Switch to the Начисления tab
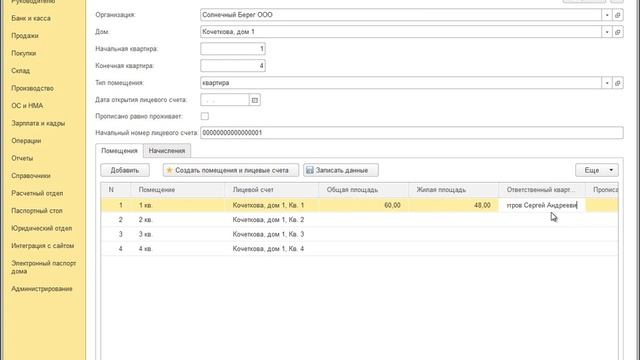The width and height of the screenshot is (640, 360). (x=167, y=151)
